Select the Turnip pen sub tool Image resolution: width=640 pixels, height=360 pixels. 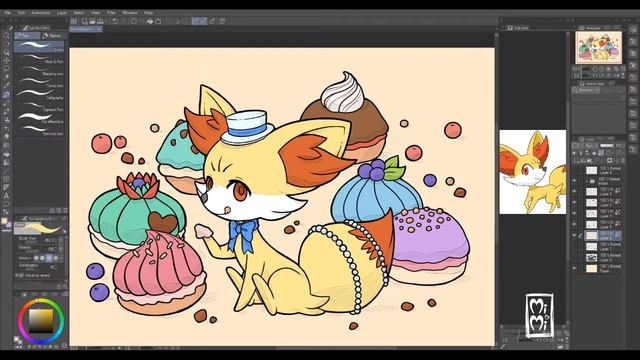39,83
